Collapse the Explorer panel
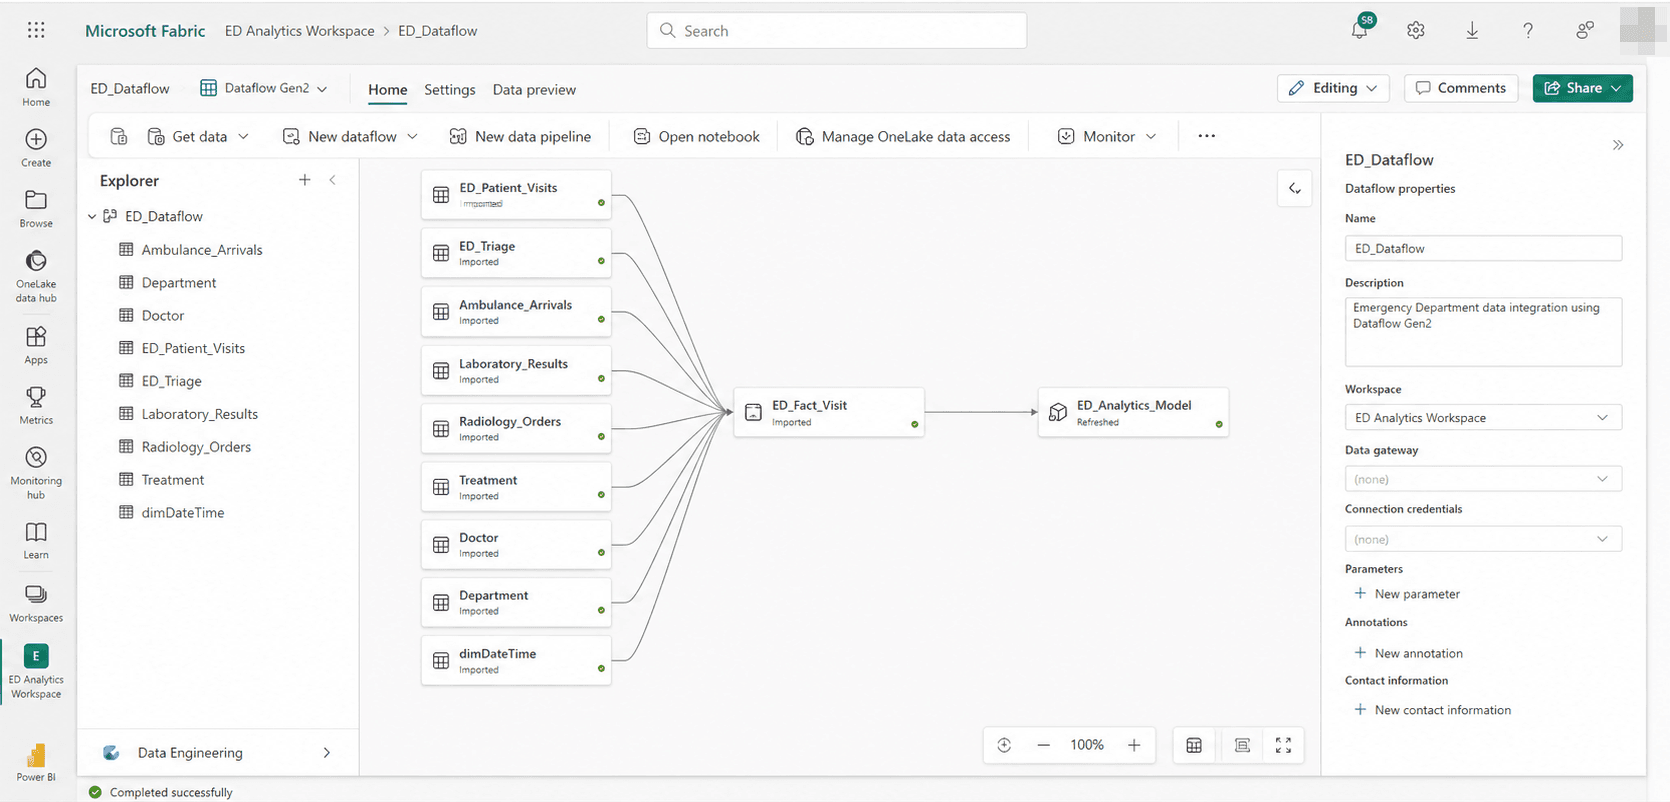 [333, 180]
